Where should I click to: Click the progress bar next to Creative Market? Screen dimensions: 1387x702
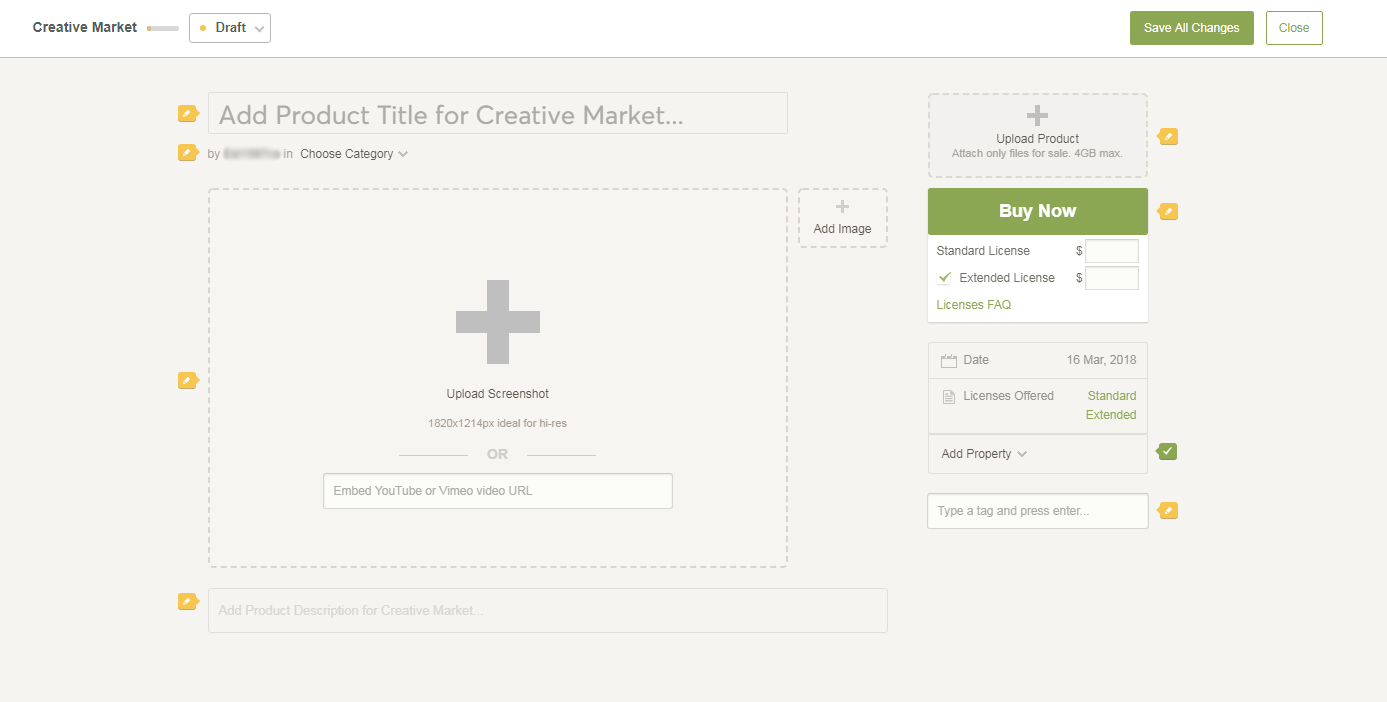point(162,28)
